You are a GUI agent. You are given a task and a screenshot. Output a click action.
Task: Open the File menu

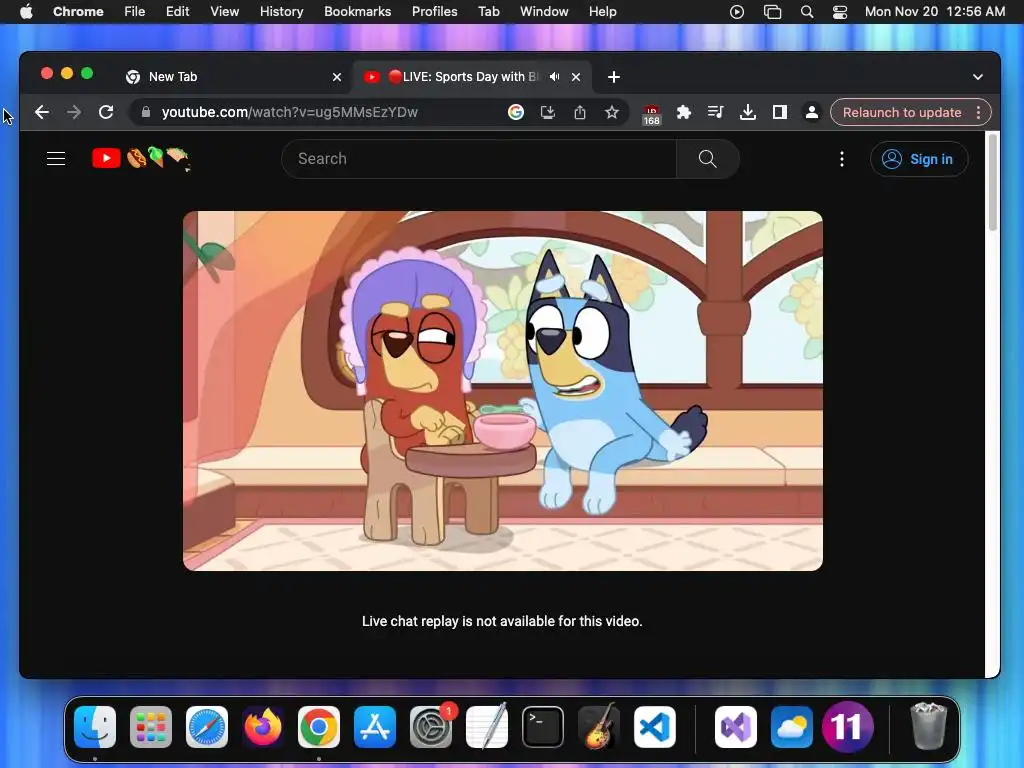135,12
